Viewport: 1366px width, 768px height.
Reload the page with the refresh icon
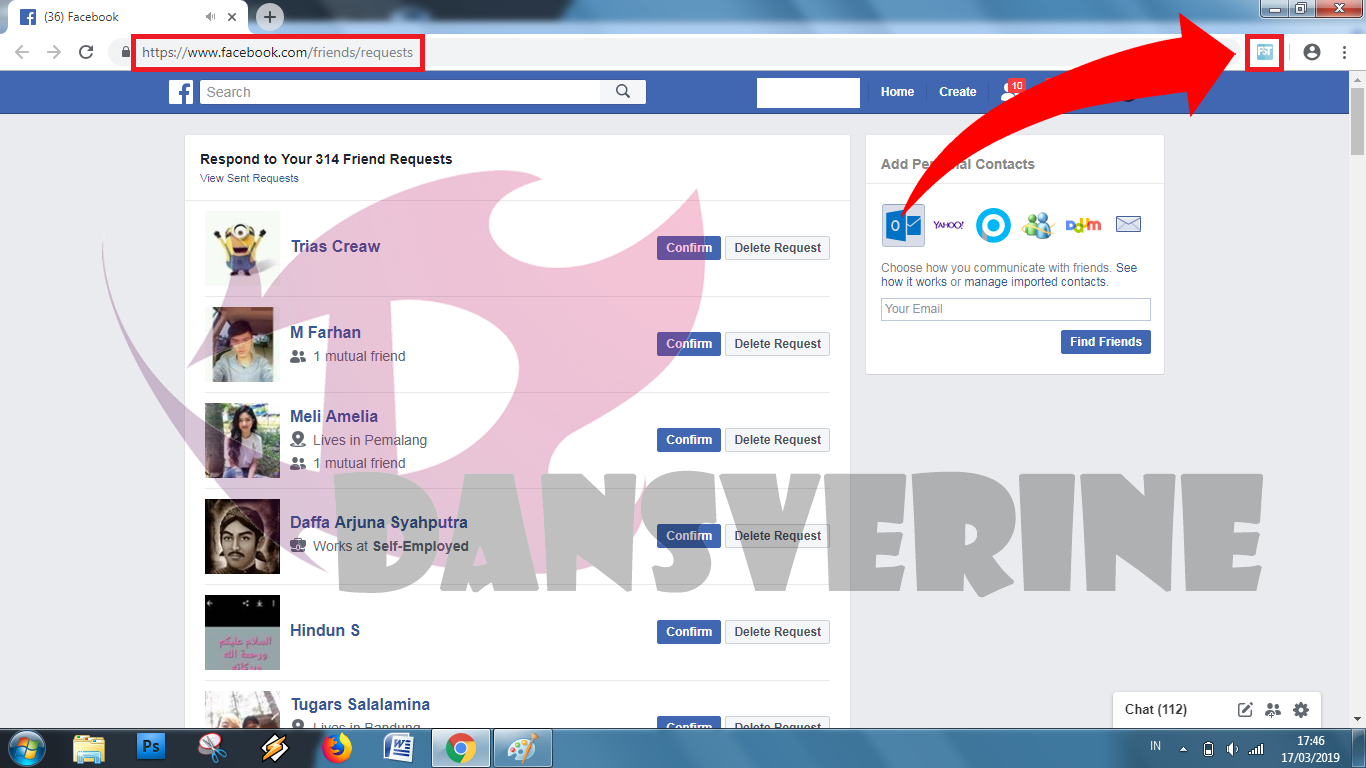(86, 52)
